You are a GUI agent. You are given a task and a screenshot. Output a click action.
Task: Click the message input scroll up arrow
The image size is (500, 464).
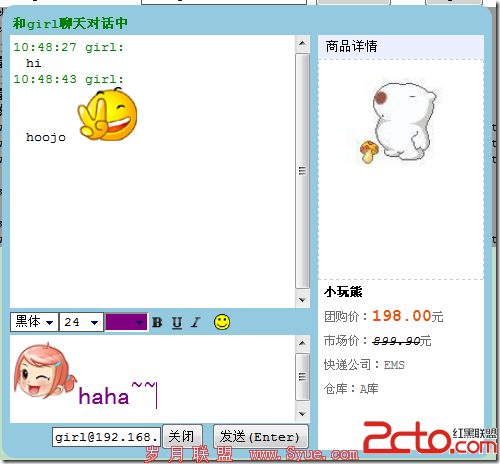coord(302,343)
